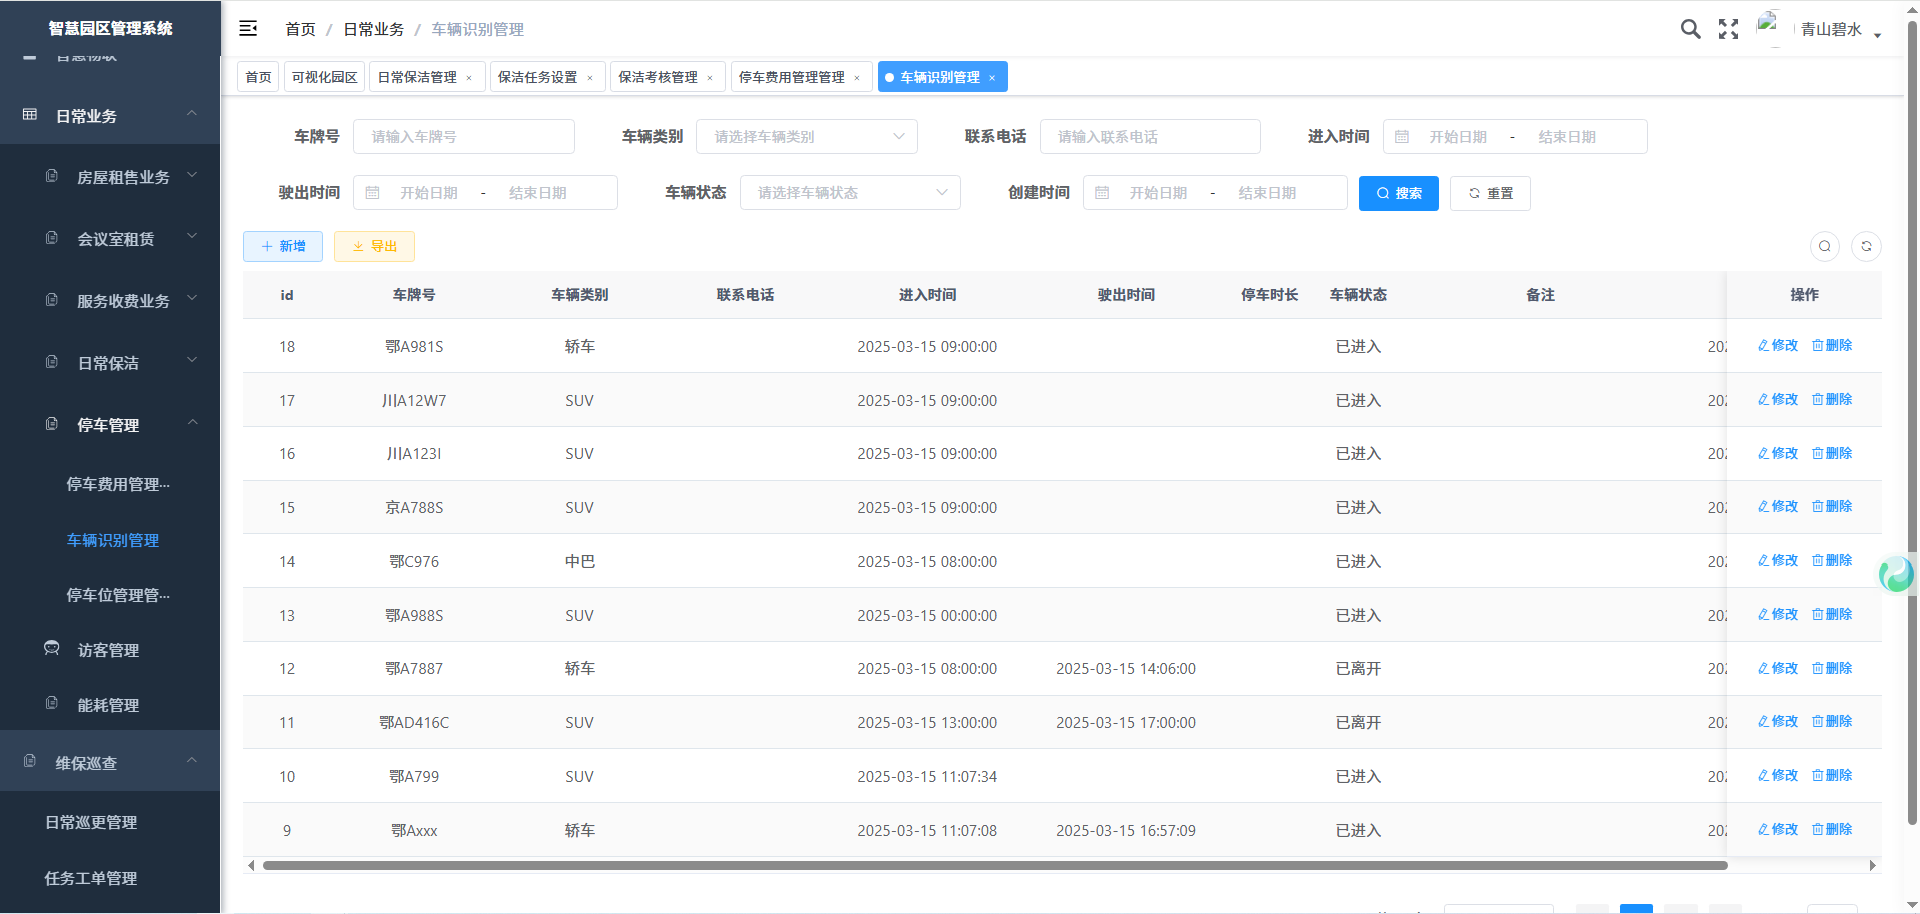Toggle fullscreen mode icon in header
1920x914 pixels.
[x=1728, y=29]
